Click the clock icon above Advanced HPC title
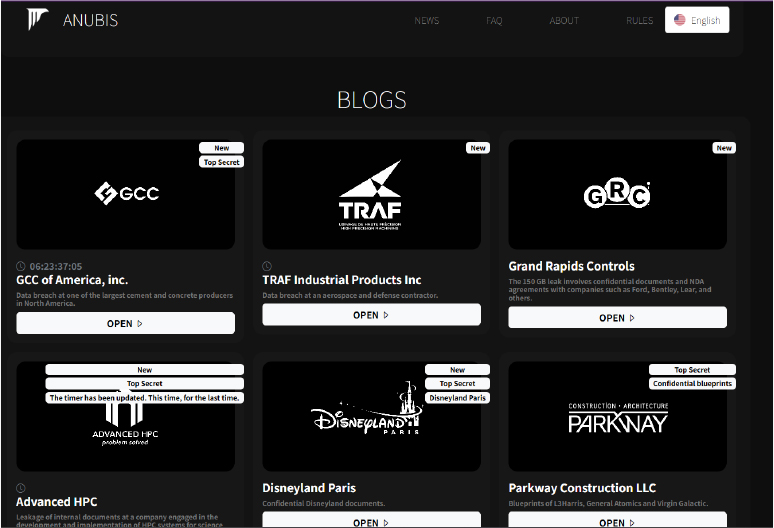The width and height of the screenshot is (774, 528). (21, 488)
